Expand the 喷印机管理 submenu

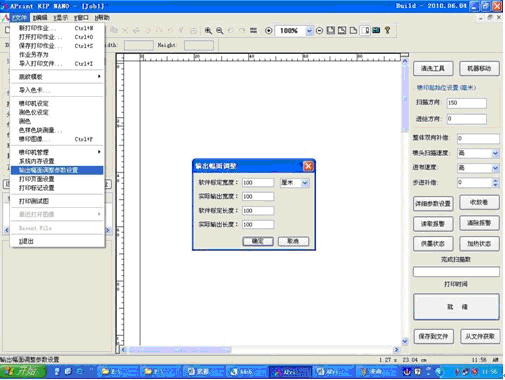click(x=57, y=152)
